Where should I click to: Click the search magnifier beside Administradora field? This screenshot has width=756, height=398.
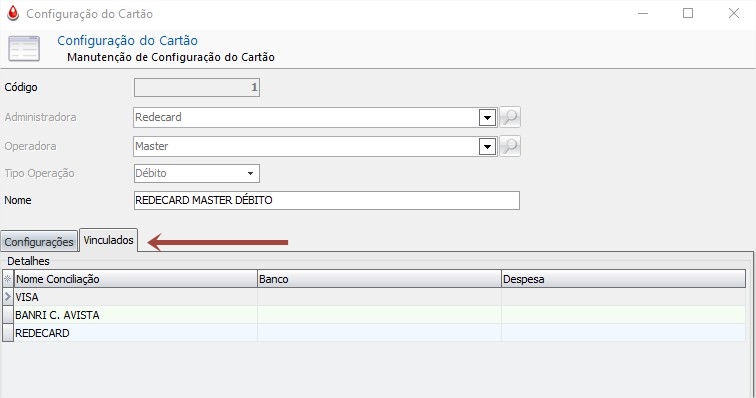pyautogui.click(x=510, y=117)
